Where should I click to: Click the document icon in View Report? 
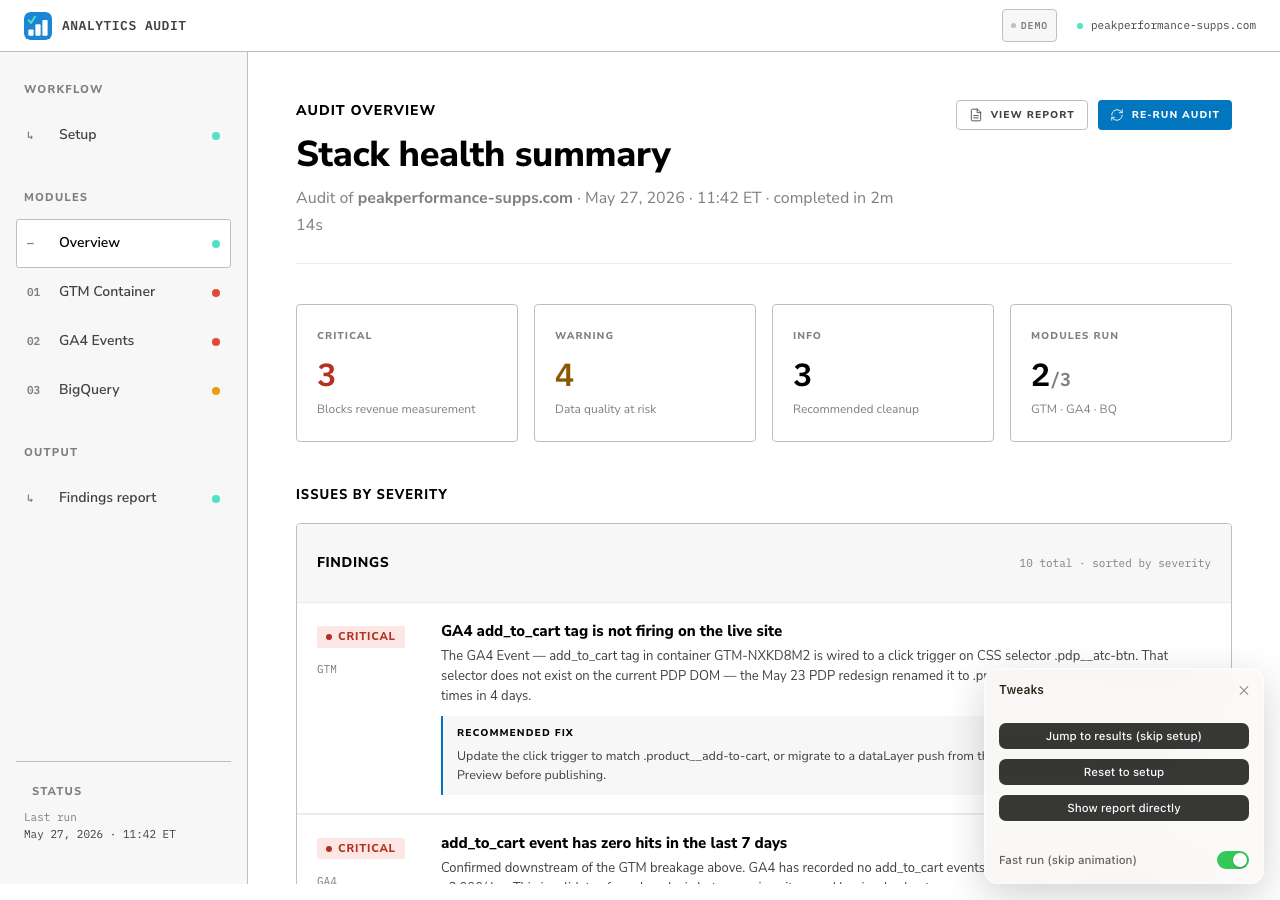pos(976,115)
